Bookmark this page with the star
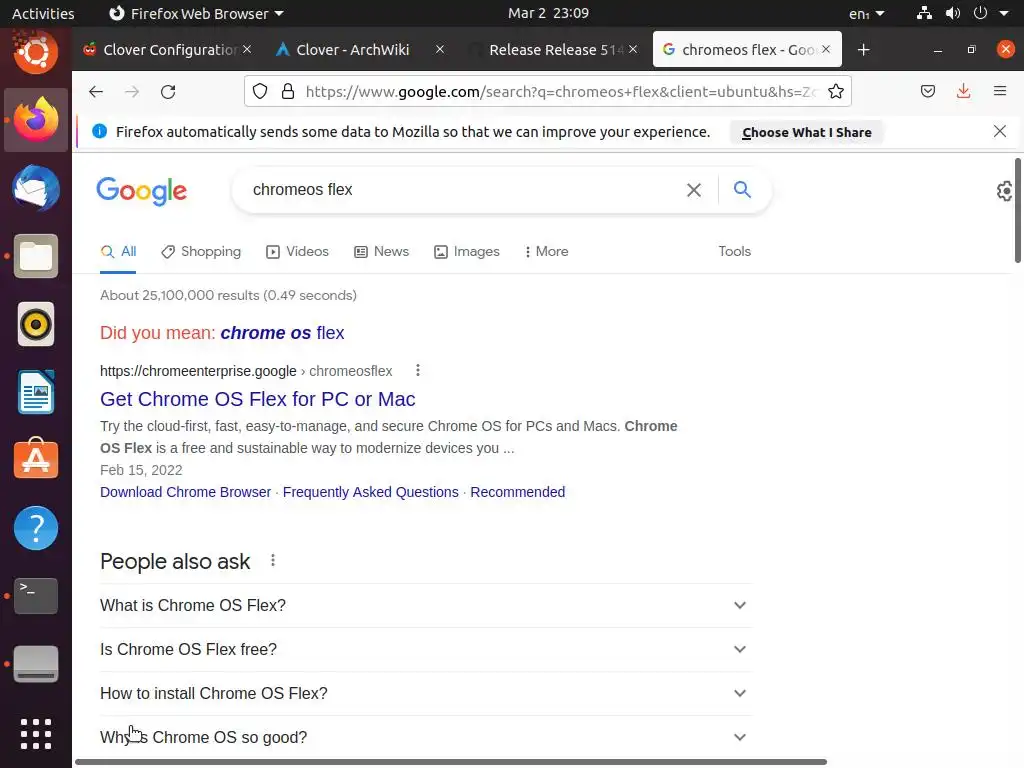 point(836,91)
